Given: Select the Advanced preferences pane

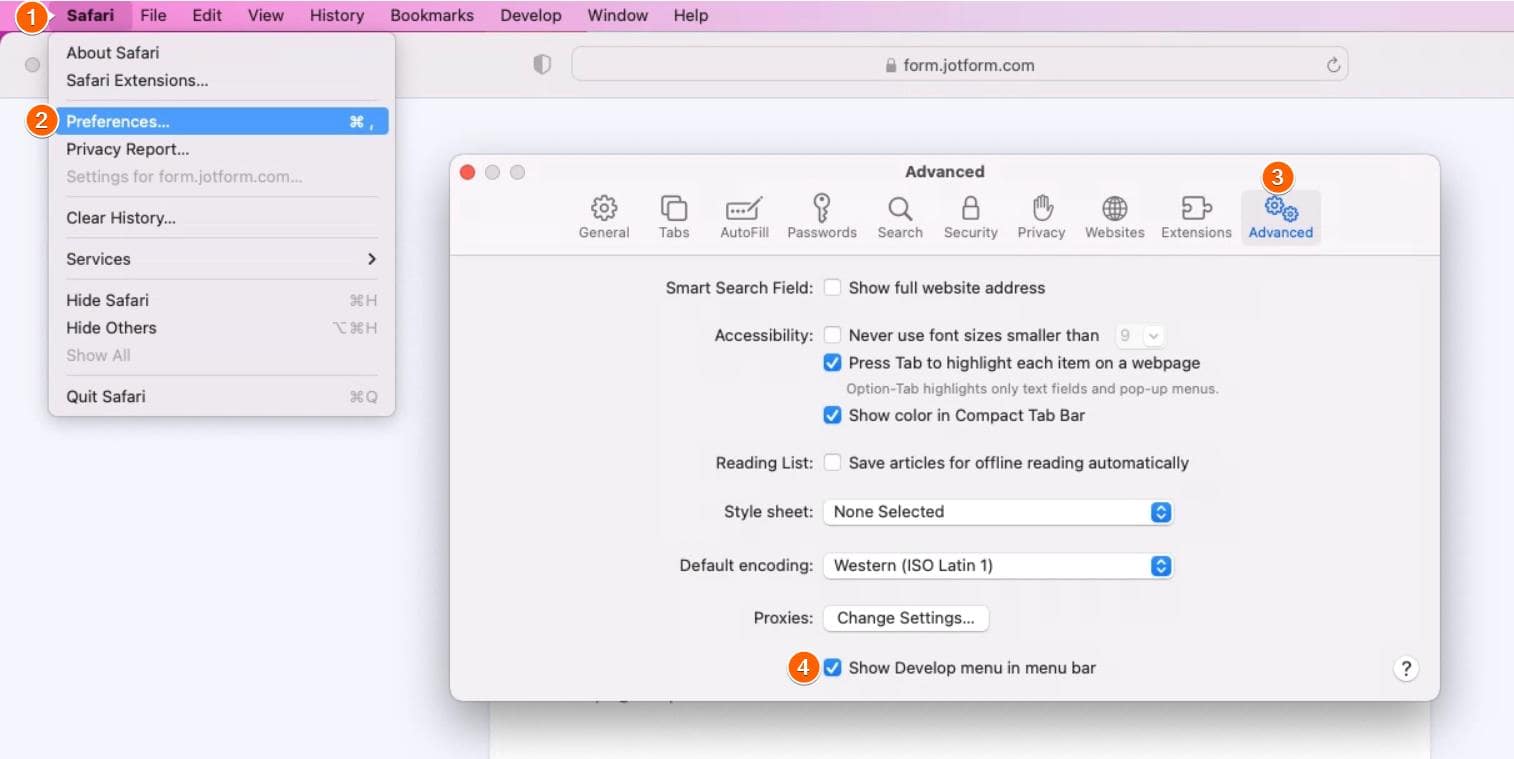Looking at the screenshot, I should coord(1281,217).
